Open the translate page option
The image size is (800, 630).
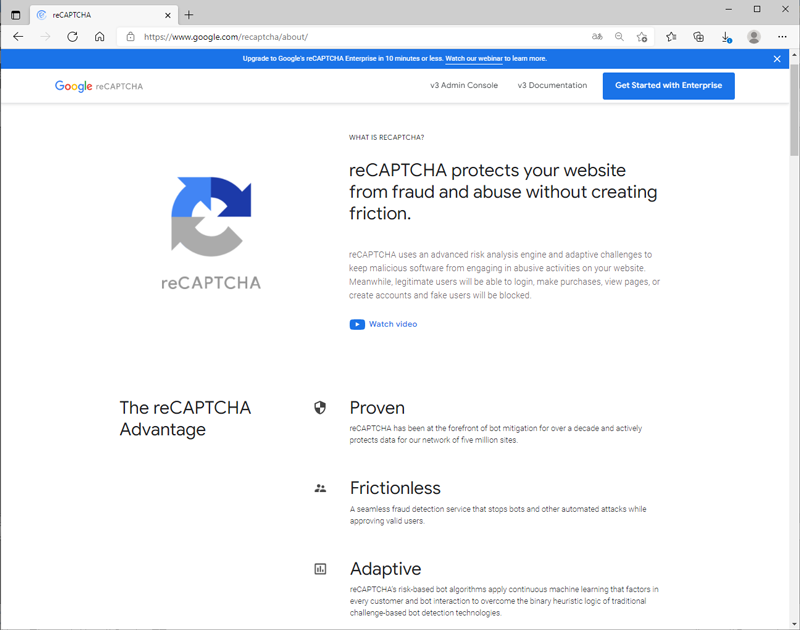(x=597, y=37)
